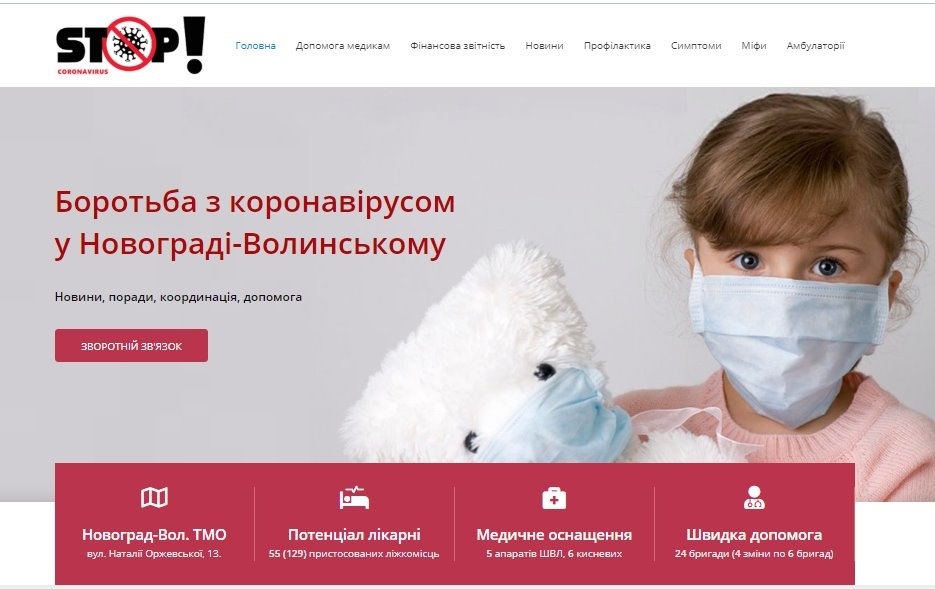This screenshot has width=935, height=589.
Task: Click the headline Боротьба з коронавірусом
Action: [255, 202]
